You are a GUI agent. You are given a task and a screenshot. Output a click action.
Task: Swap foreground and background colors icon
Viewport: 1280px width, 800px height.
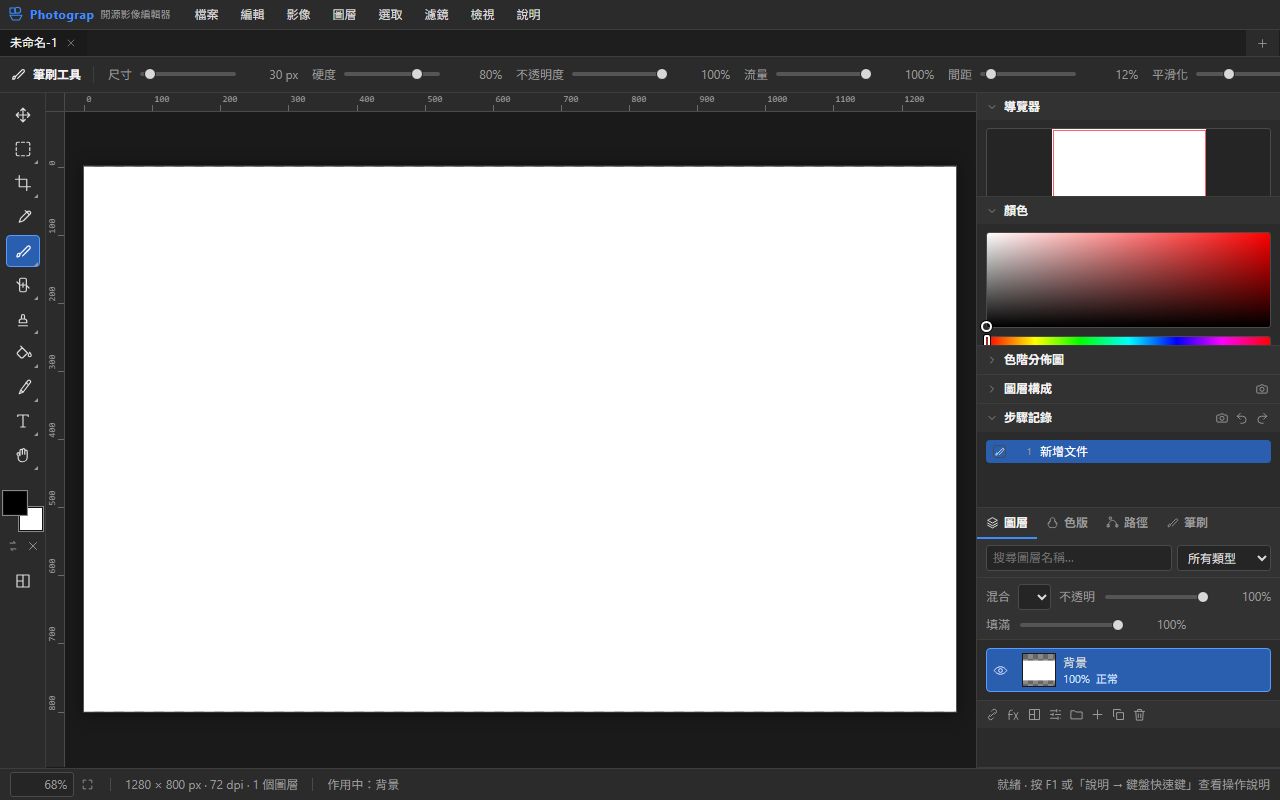click(x=13, y=546)
